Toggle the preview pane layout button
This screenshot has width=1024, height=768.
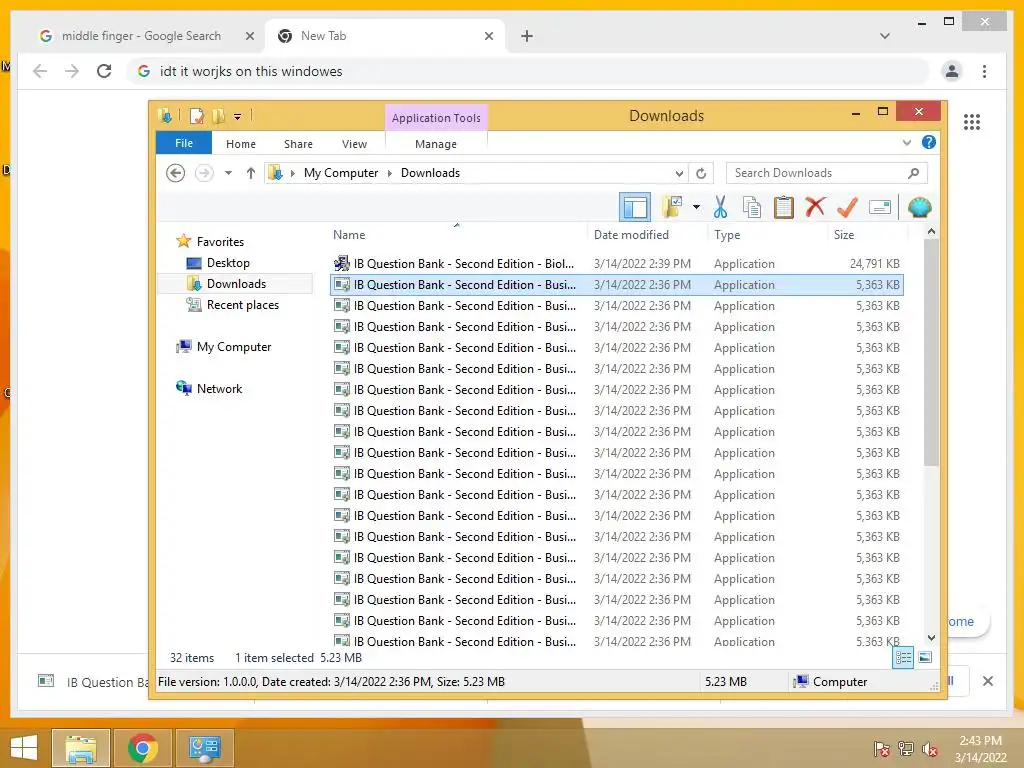(635, 207)
